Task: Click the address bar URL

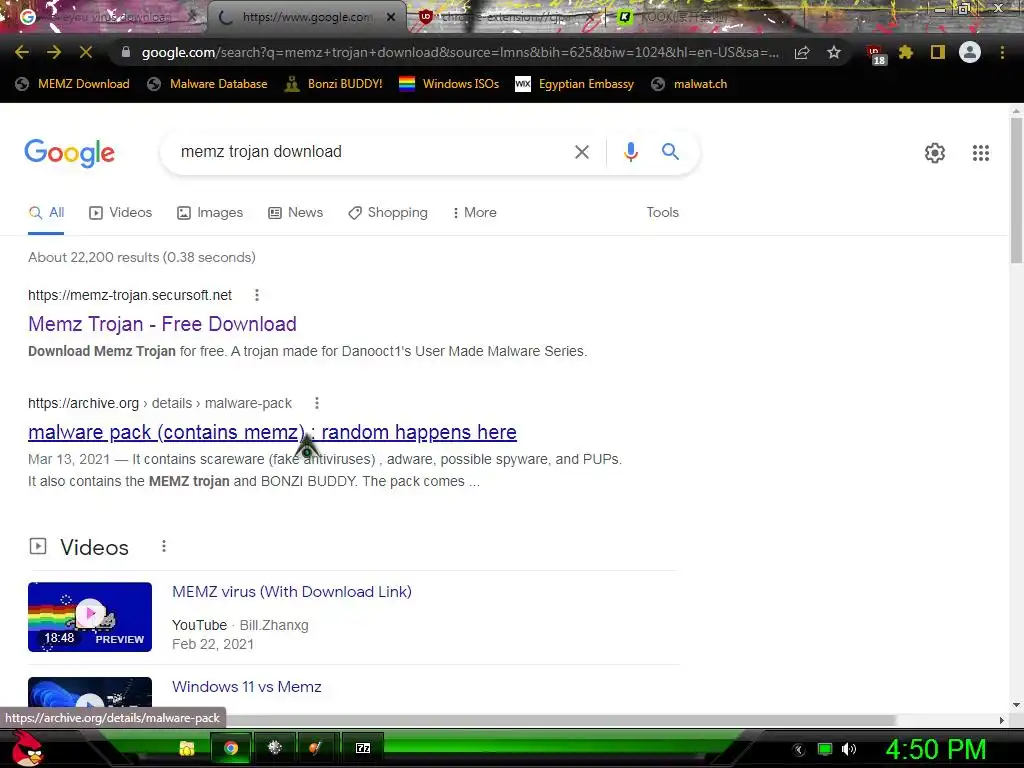Action: point(460,52)
